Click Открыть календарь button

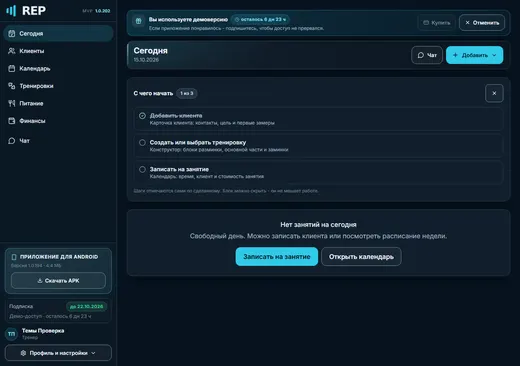(x=361, y=257)
